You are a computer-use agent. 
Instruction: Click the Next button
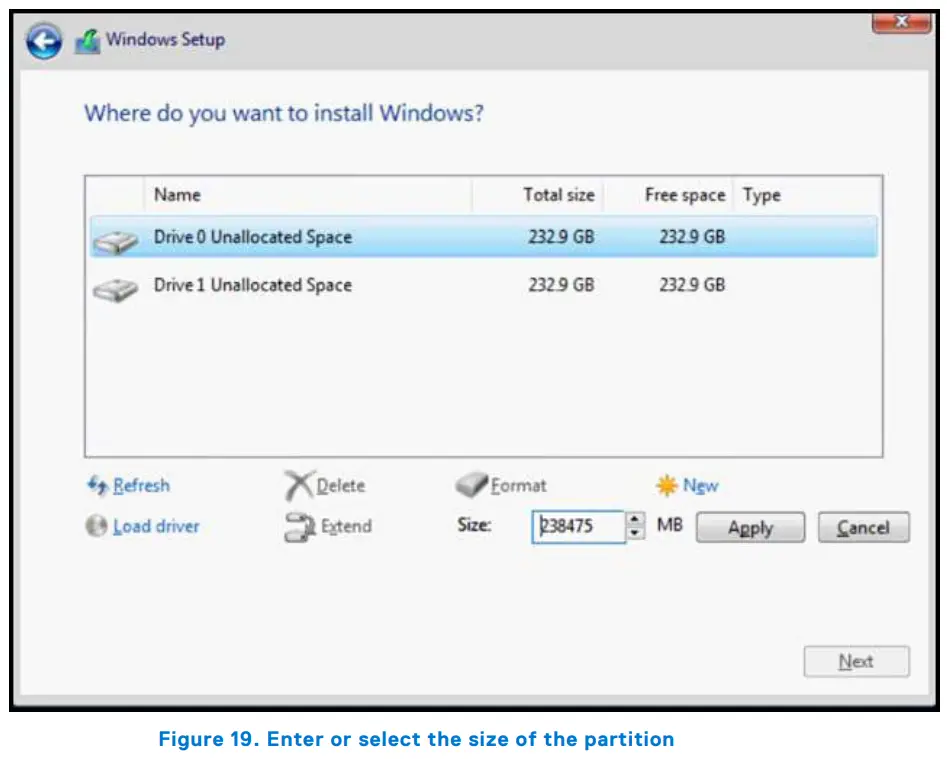point(856,660)
